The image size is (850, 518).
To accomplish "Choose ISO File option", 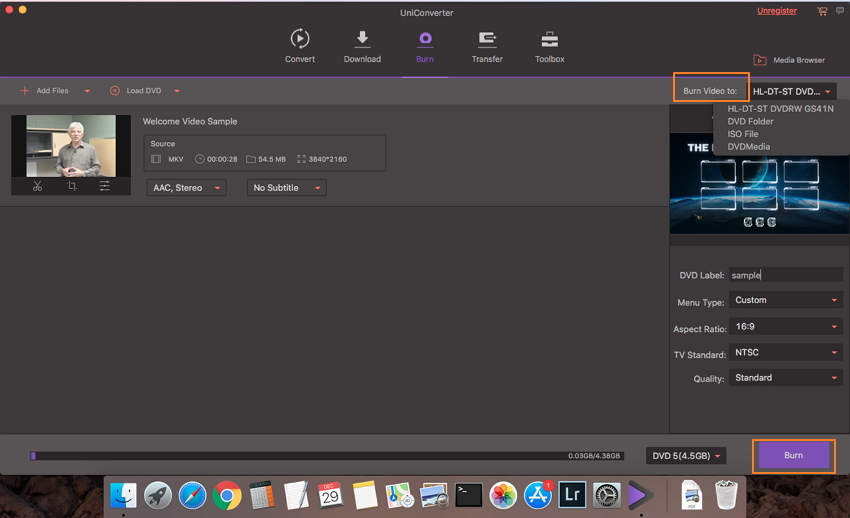I will (x=743, y=134).
